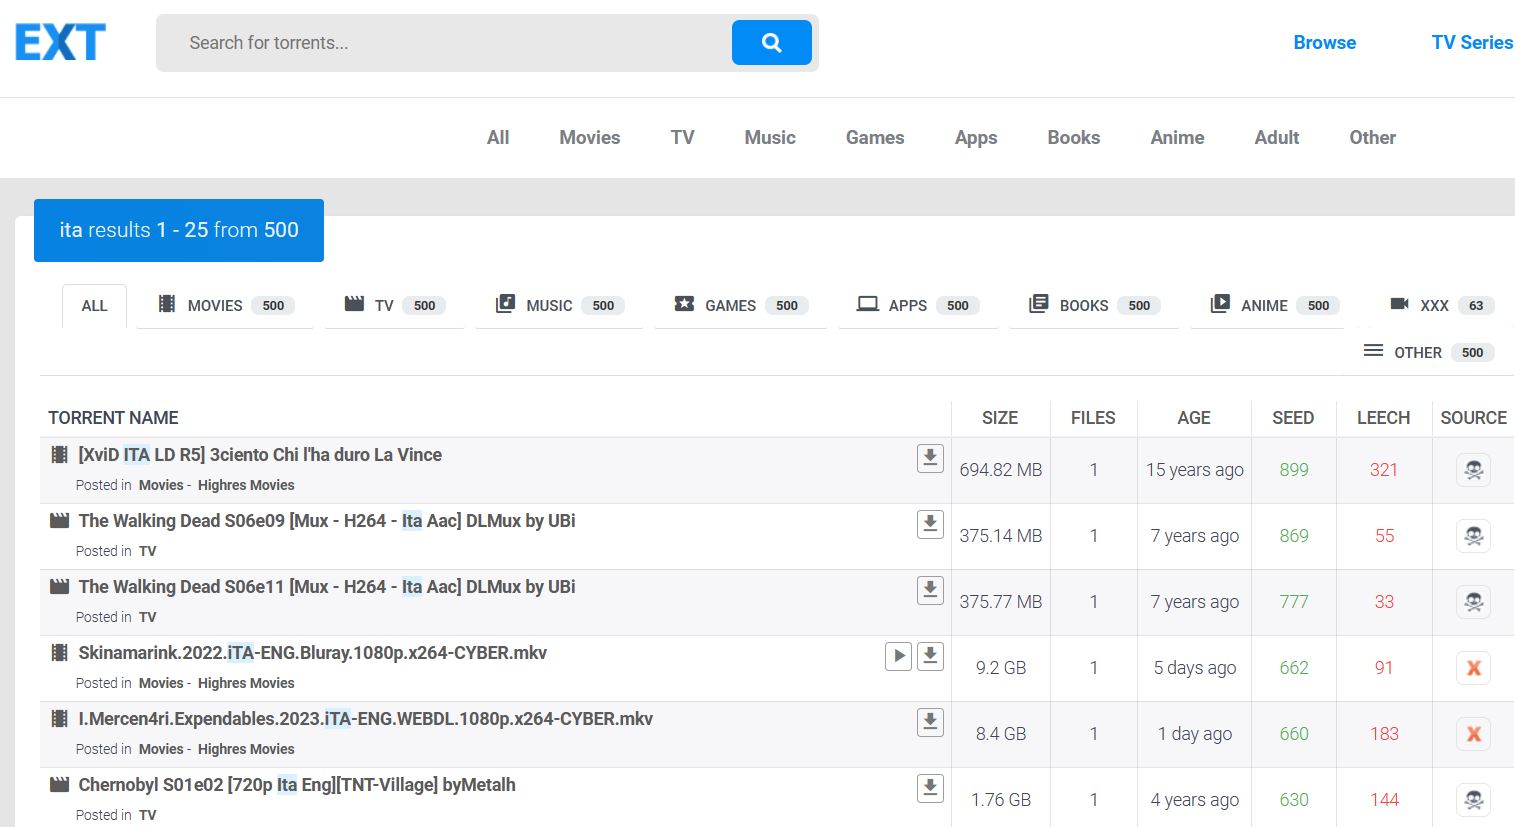This screenshot has height=827, width=1515.
Task: Open Music in the top category menu
Action: [769, 138]
